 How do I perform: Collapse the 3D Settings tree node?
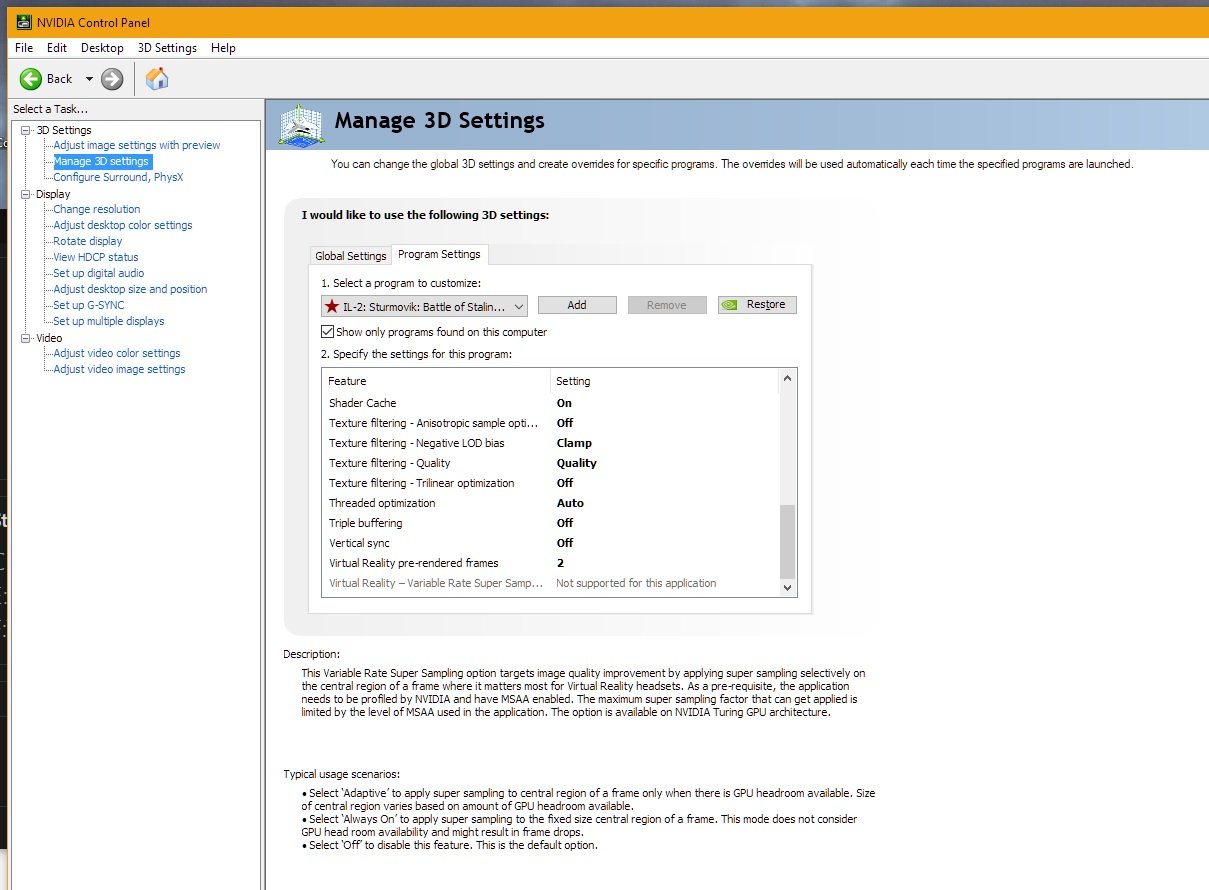pos(26,130)
